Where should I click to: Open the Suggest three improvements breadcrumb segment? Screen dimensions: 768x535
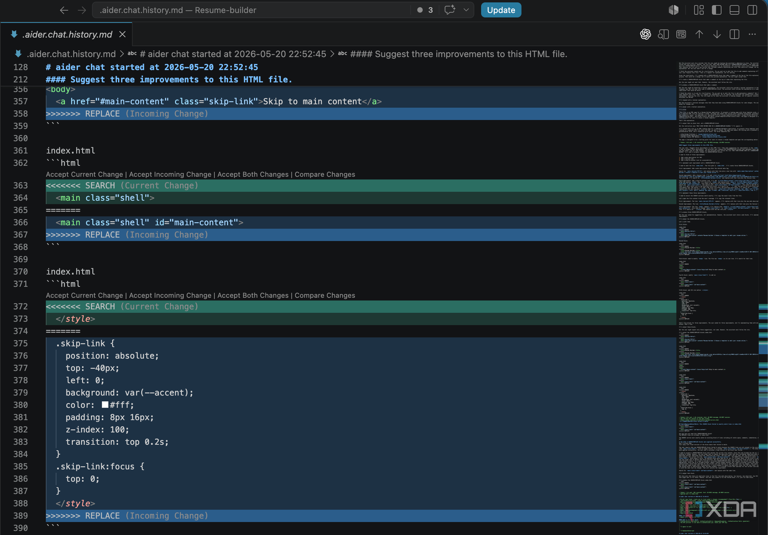point(459,54)
